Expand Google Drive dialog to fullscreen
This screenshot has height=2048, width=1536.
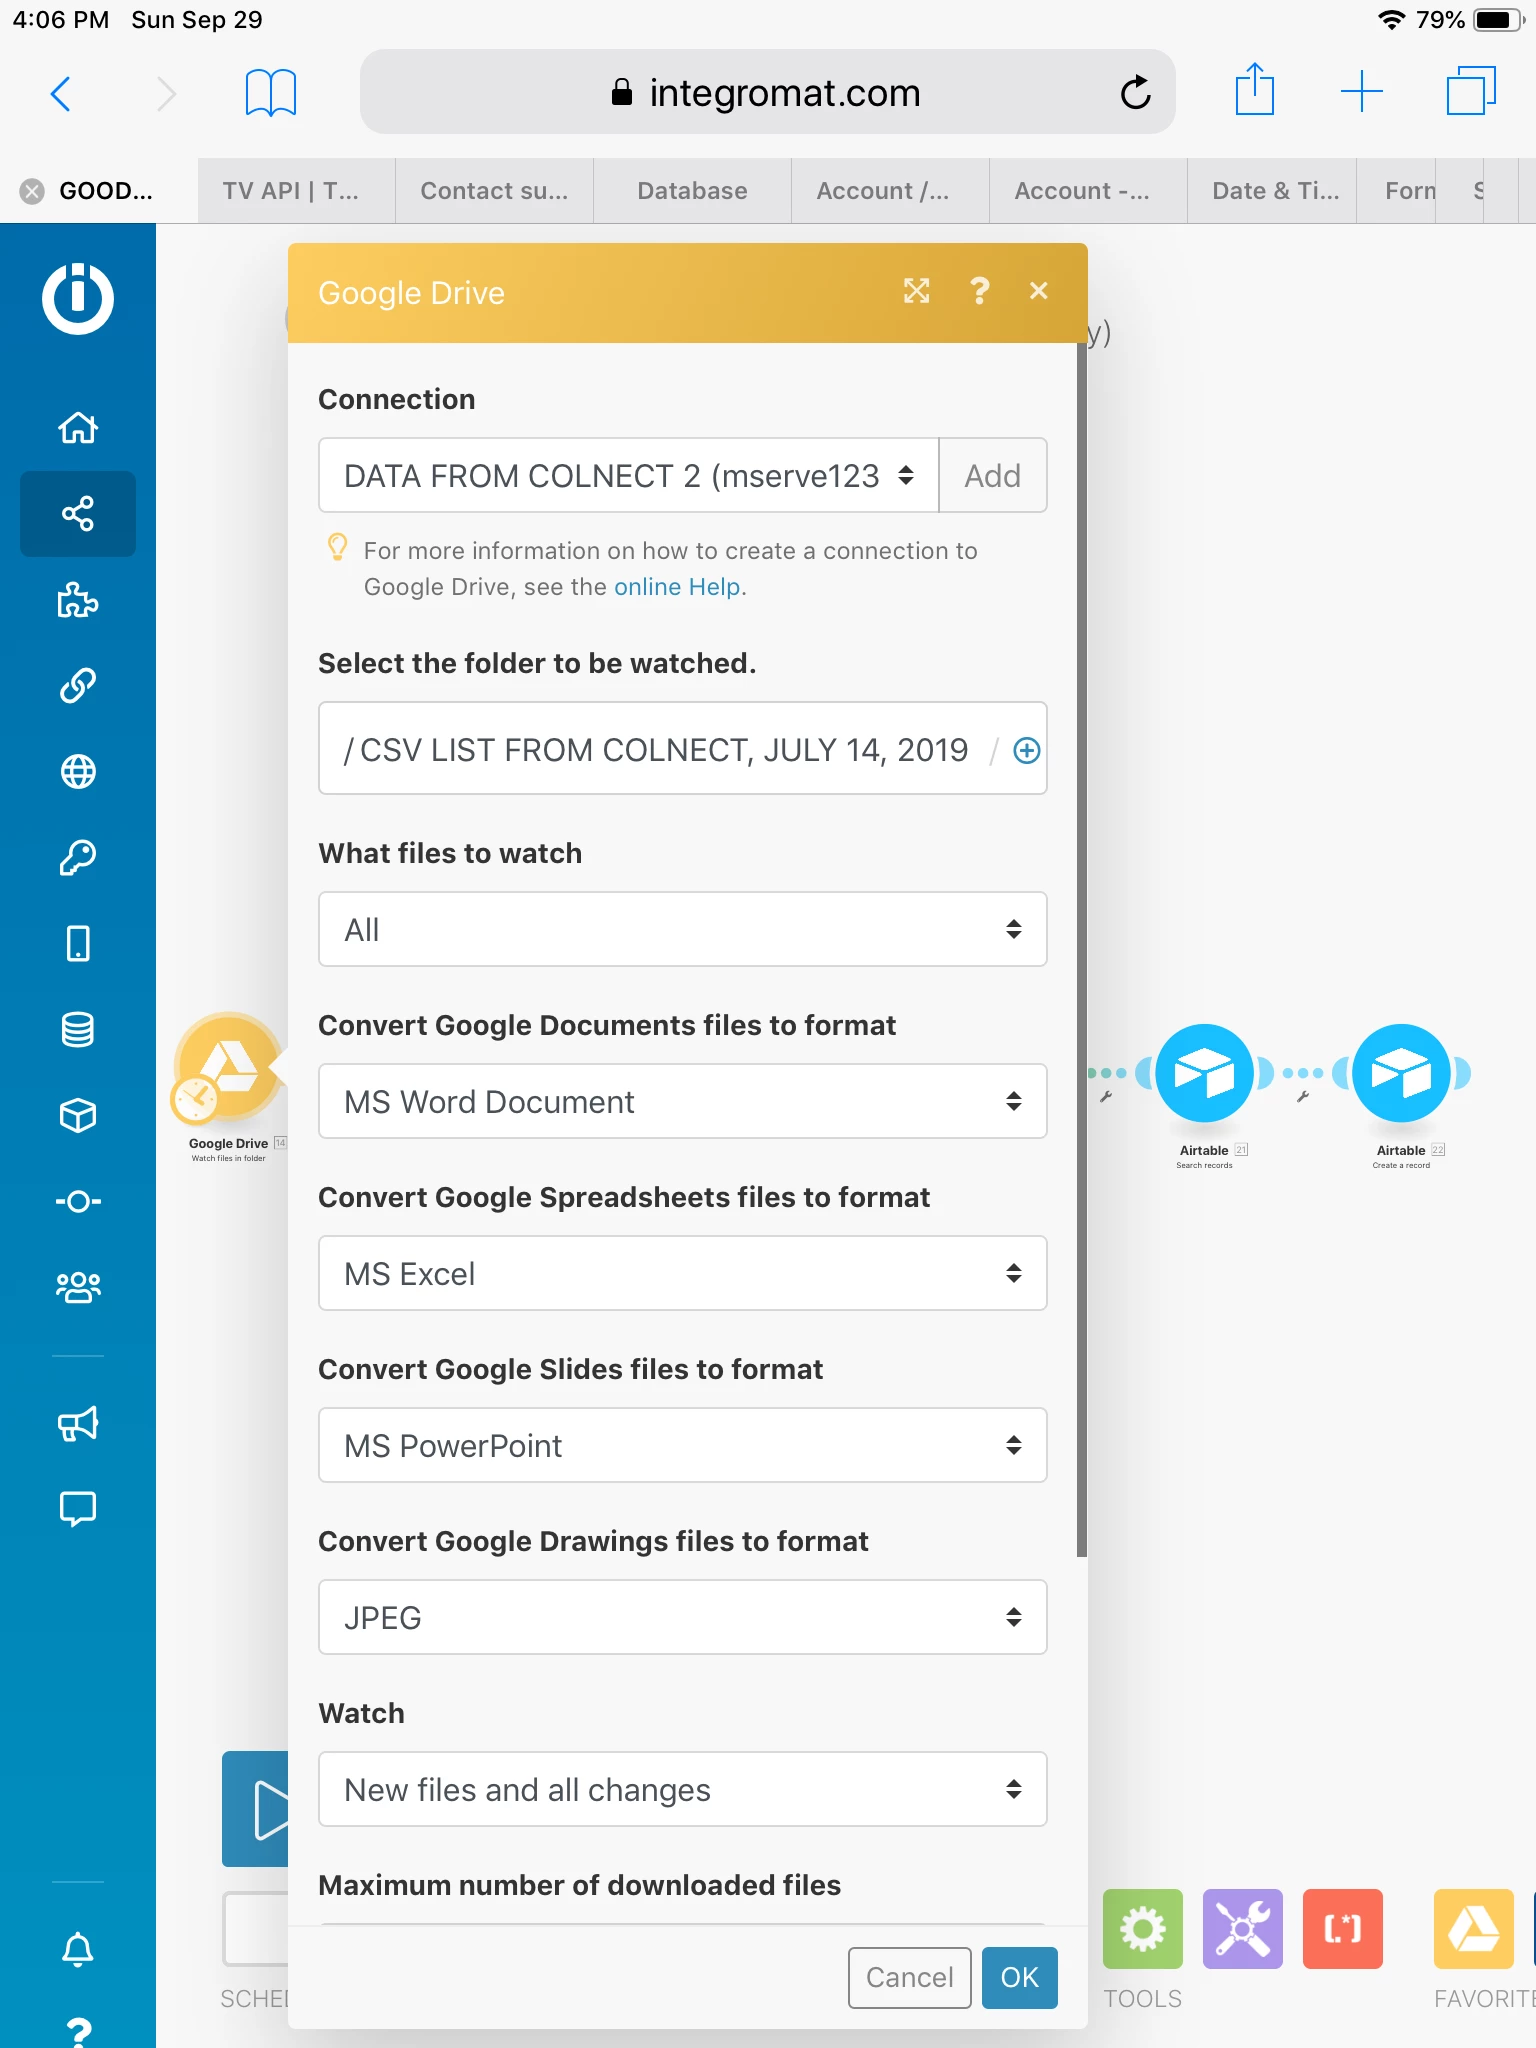(917, 291)
